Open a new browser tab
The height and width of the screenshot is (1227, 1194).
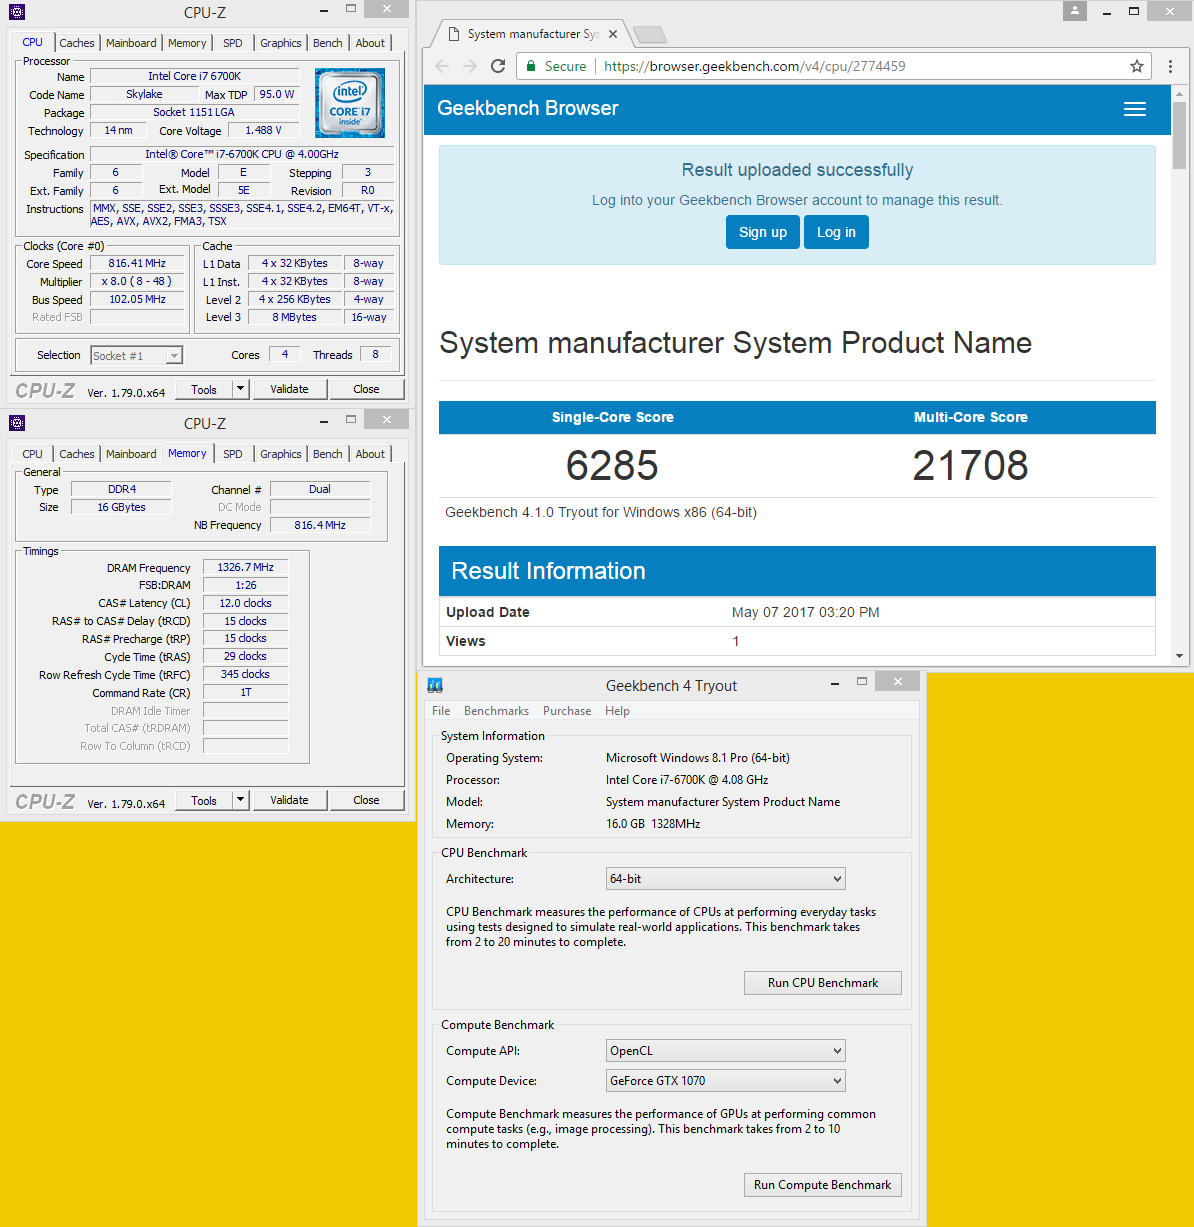click(x=650, y=35)
